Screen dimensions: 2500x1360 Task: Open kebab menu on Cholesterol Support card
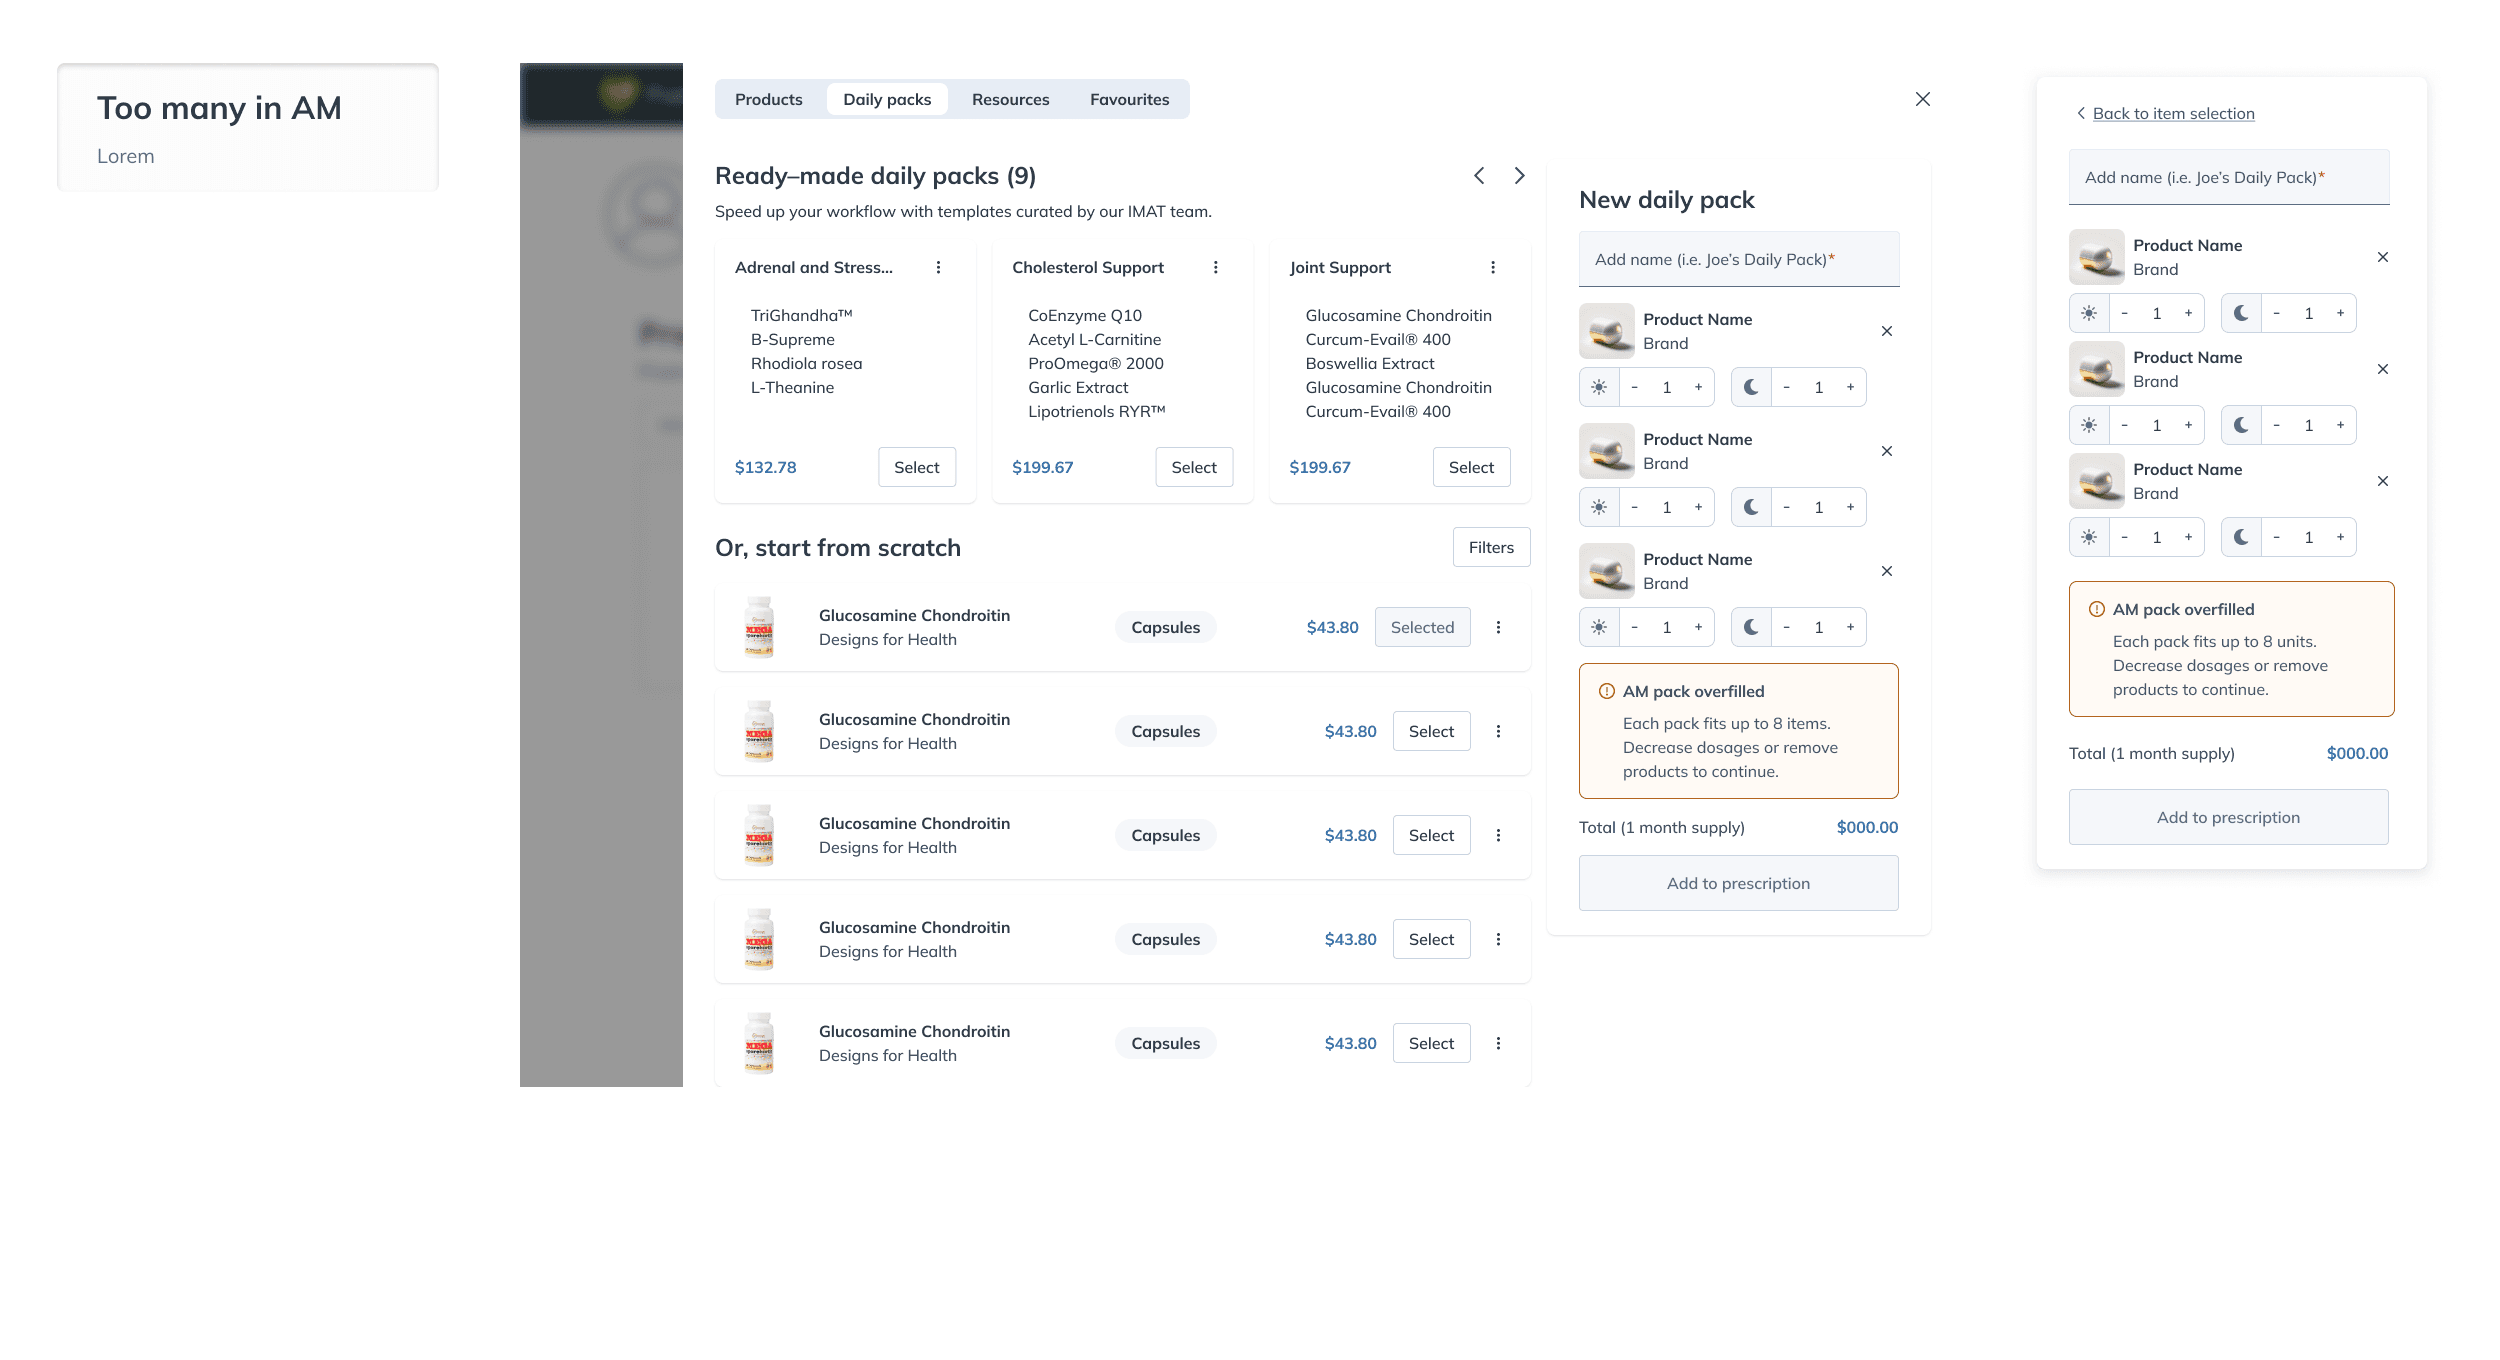pos(1215,267)
